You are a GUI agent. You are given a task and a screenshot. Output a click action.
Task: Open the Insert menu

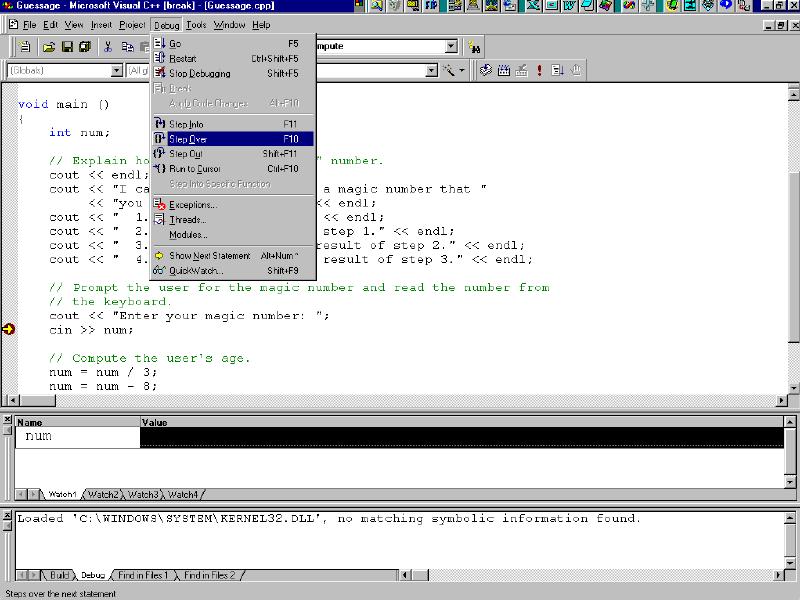[x=102, y=24]
